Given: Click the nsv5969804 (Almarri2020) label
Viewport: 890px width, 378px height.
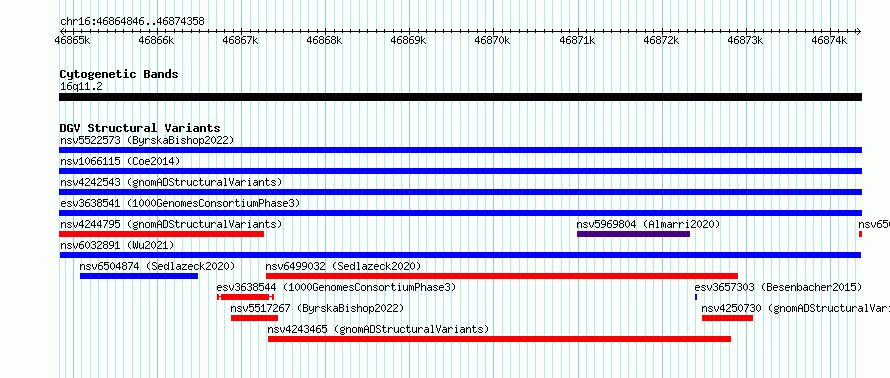Looking at the screenshot, I should pos(648,224).
